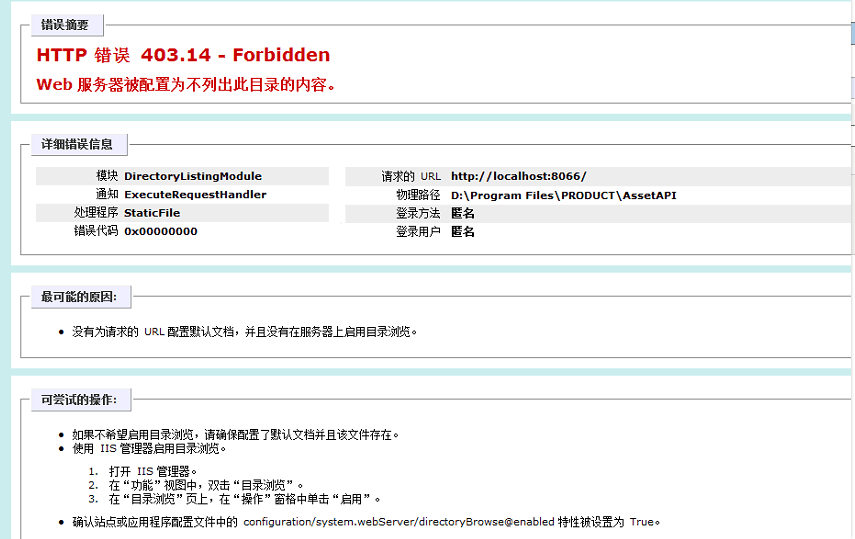This screenshot has width=855, height=539.
Task: Click the 错误摘要 section heading
Action: pyautogui.click(x=66, y=25)
